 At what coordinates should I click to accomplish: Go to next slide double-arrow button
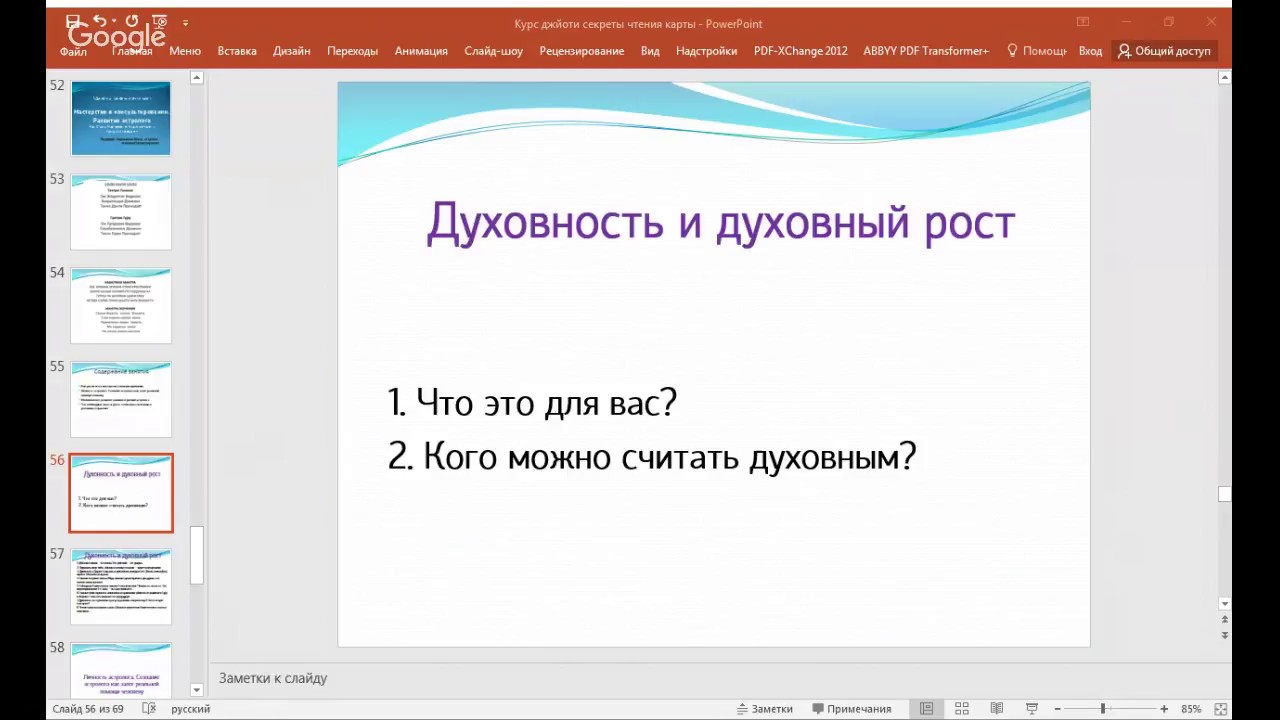point(1224,635)
